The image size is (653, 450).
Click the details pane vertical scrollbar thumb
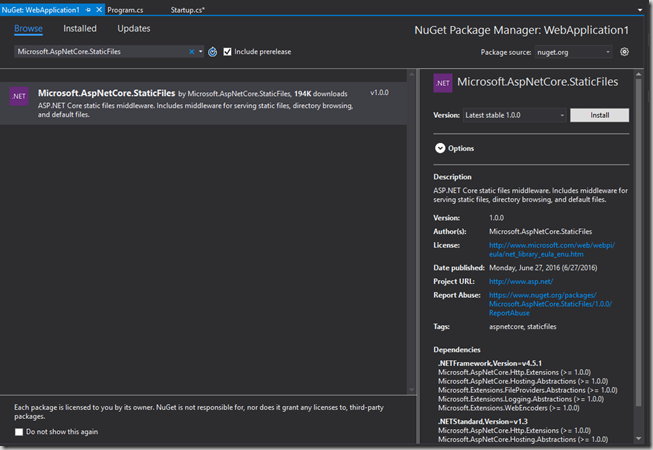tap(638, 241)
